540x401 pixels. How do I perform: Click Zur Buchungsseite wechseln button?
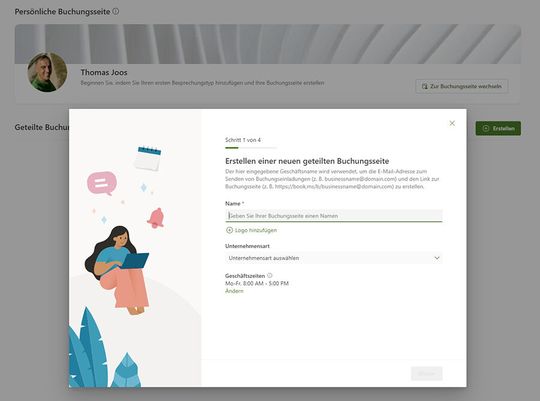[461, 86]
